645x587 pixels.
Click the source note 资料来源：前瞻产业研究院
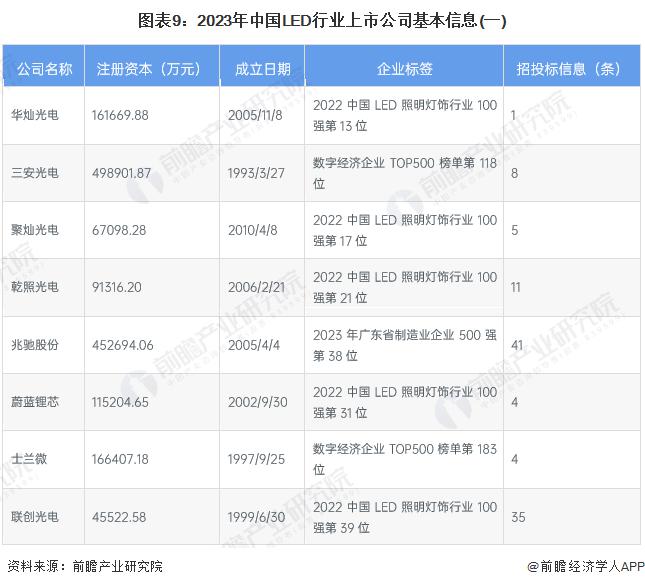pyautogui.click(x=85, y=566)
